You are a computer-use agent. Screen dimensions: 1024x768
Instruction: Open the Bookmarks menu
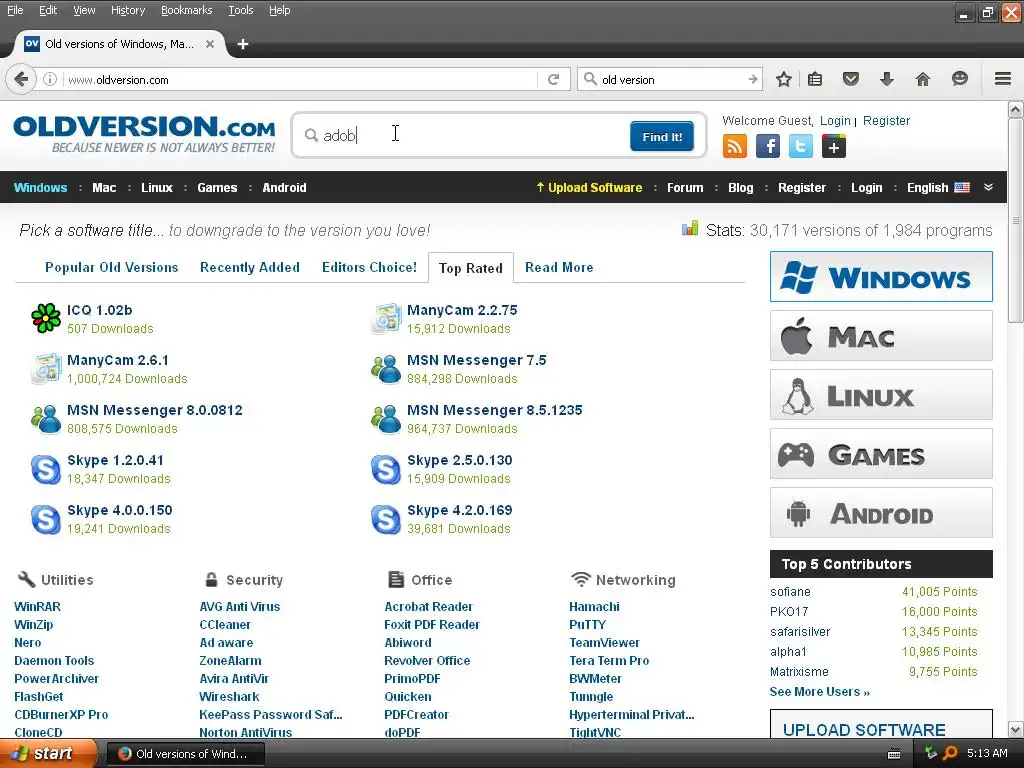[187, 10]
